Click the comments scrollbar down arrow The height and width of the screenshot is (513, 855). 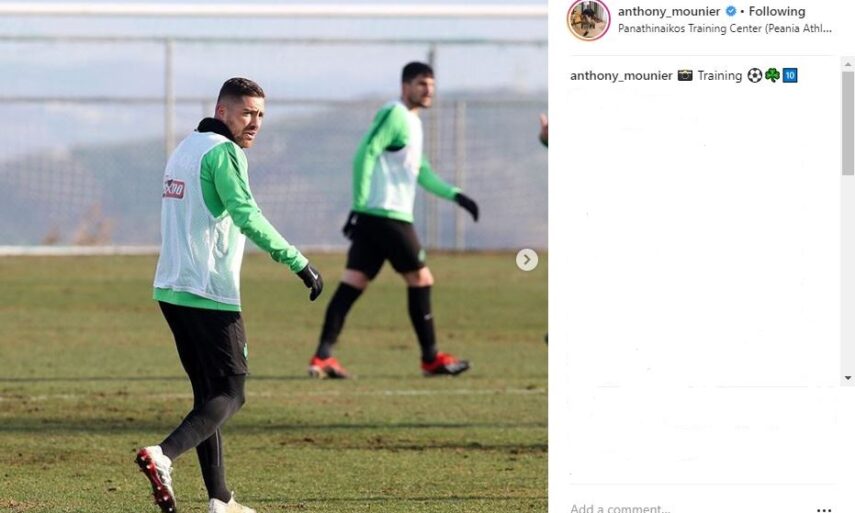(848, 378)
